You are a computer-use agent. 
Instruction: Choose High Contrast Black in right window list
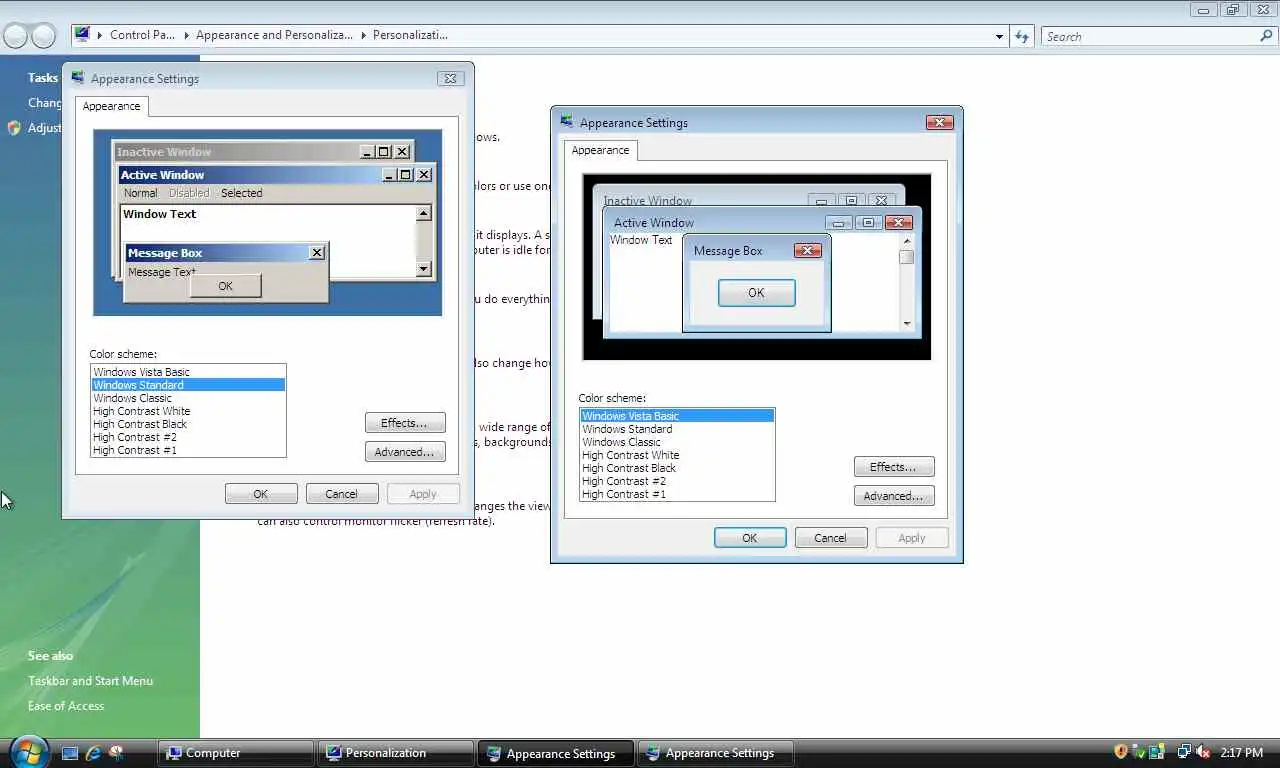[x=677, y=468]
